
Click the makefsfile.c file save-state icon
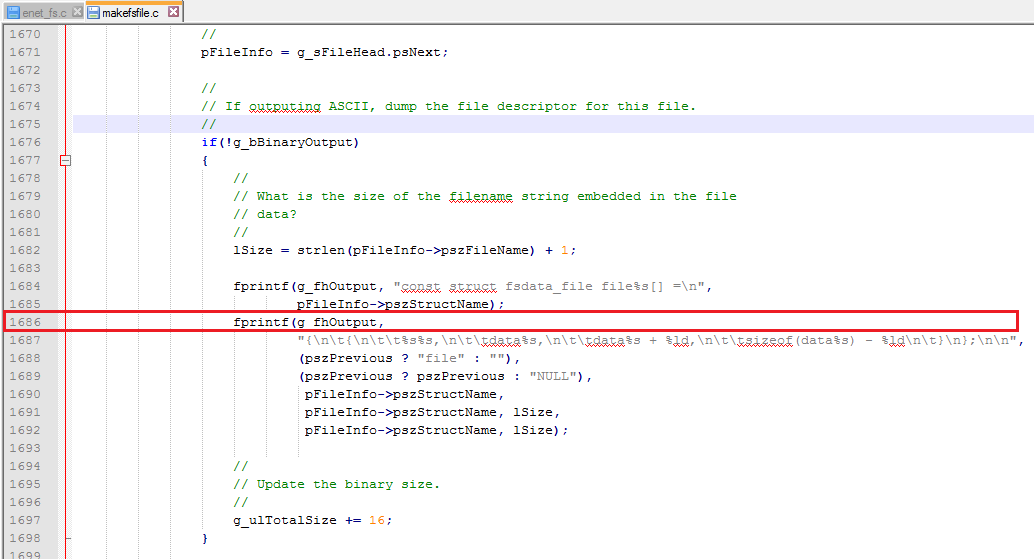pyautogui.click(x=94, y=13)
